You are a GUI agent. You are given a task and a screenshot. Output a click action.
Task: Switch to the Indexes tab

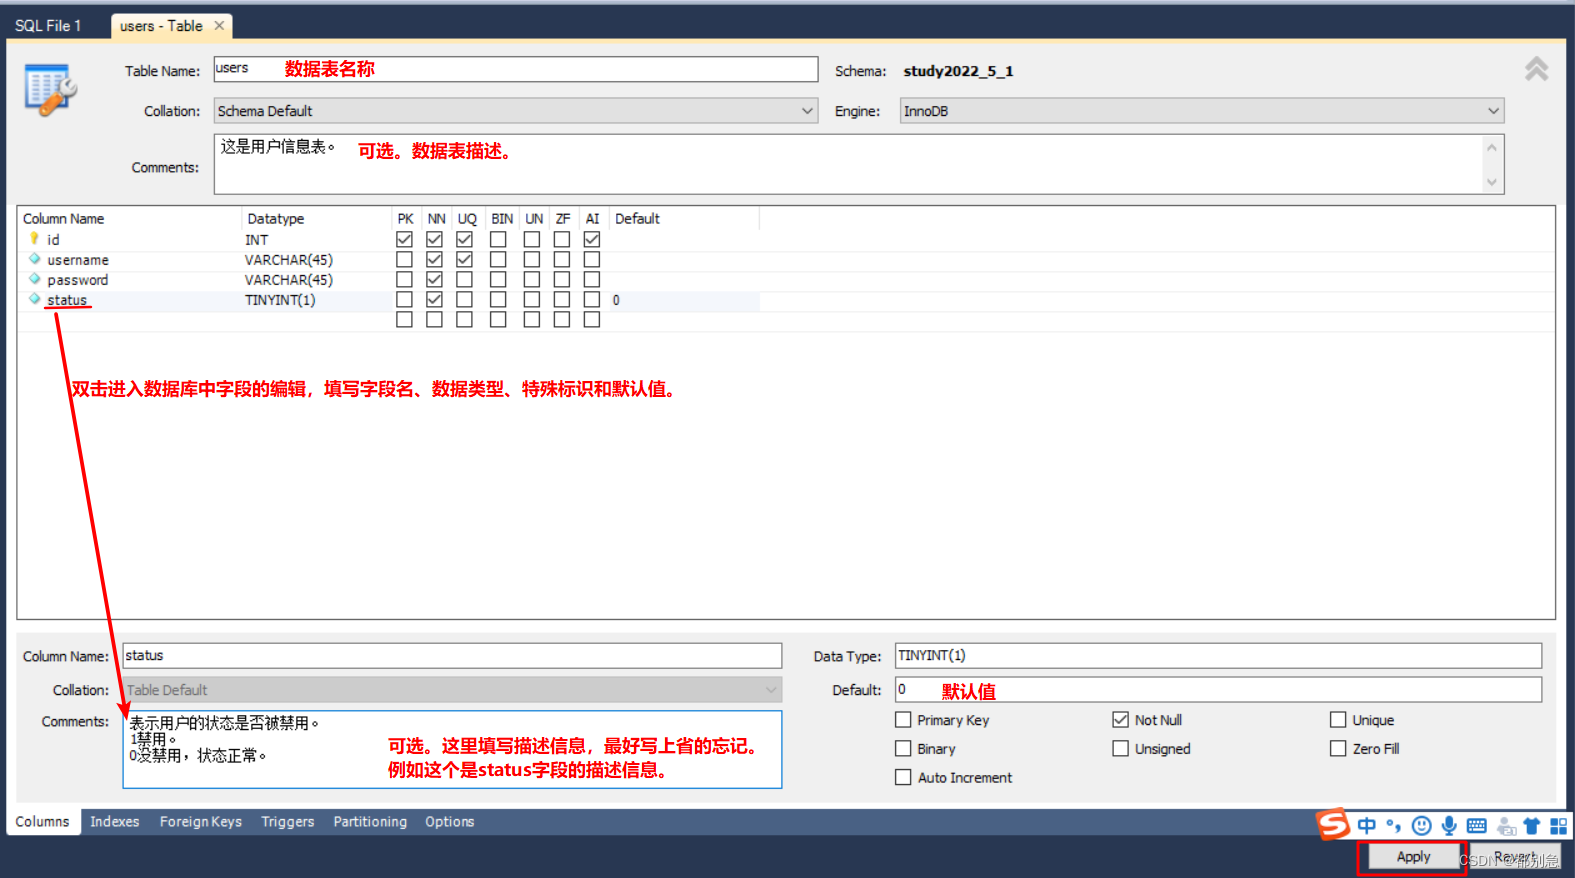coord(115,821)
